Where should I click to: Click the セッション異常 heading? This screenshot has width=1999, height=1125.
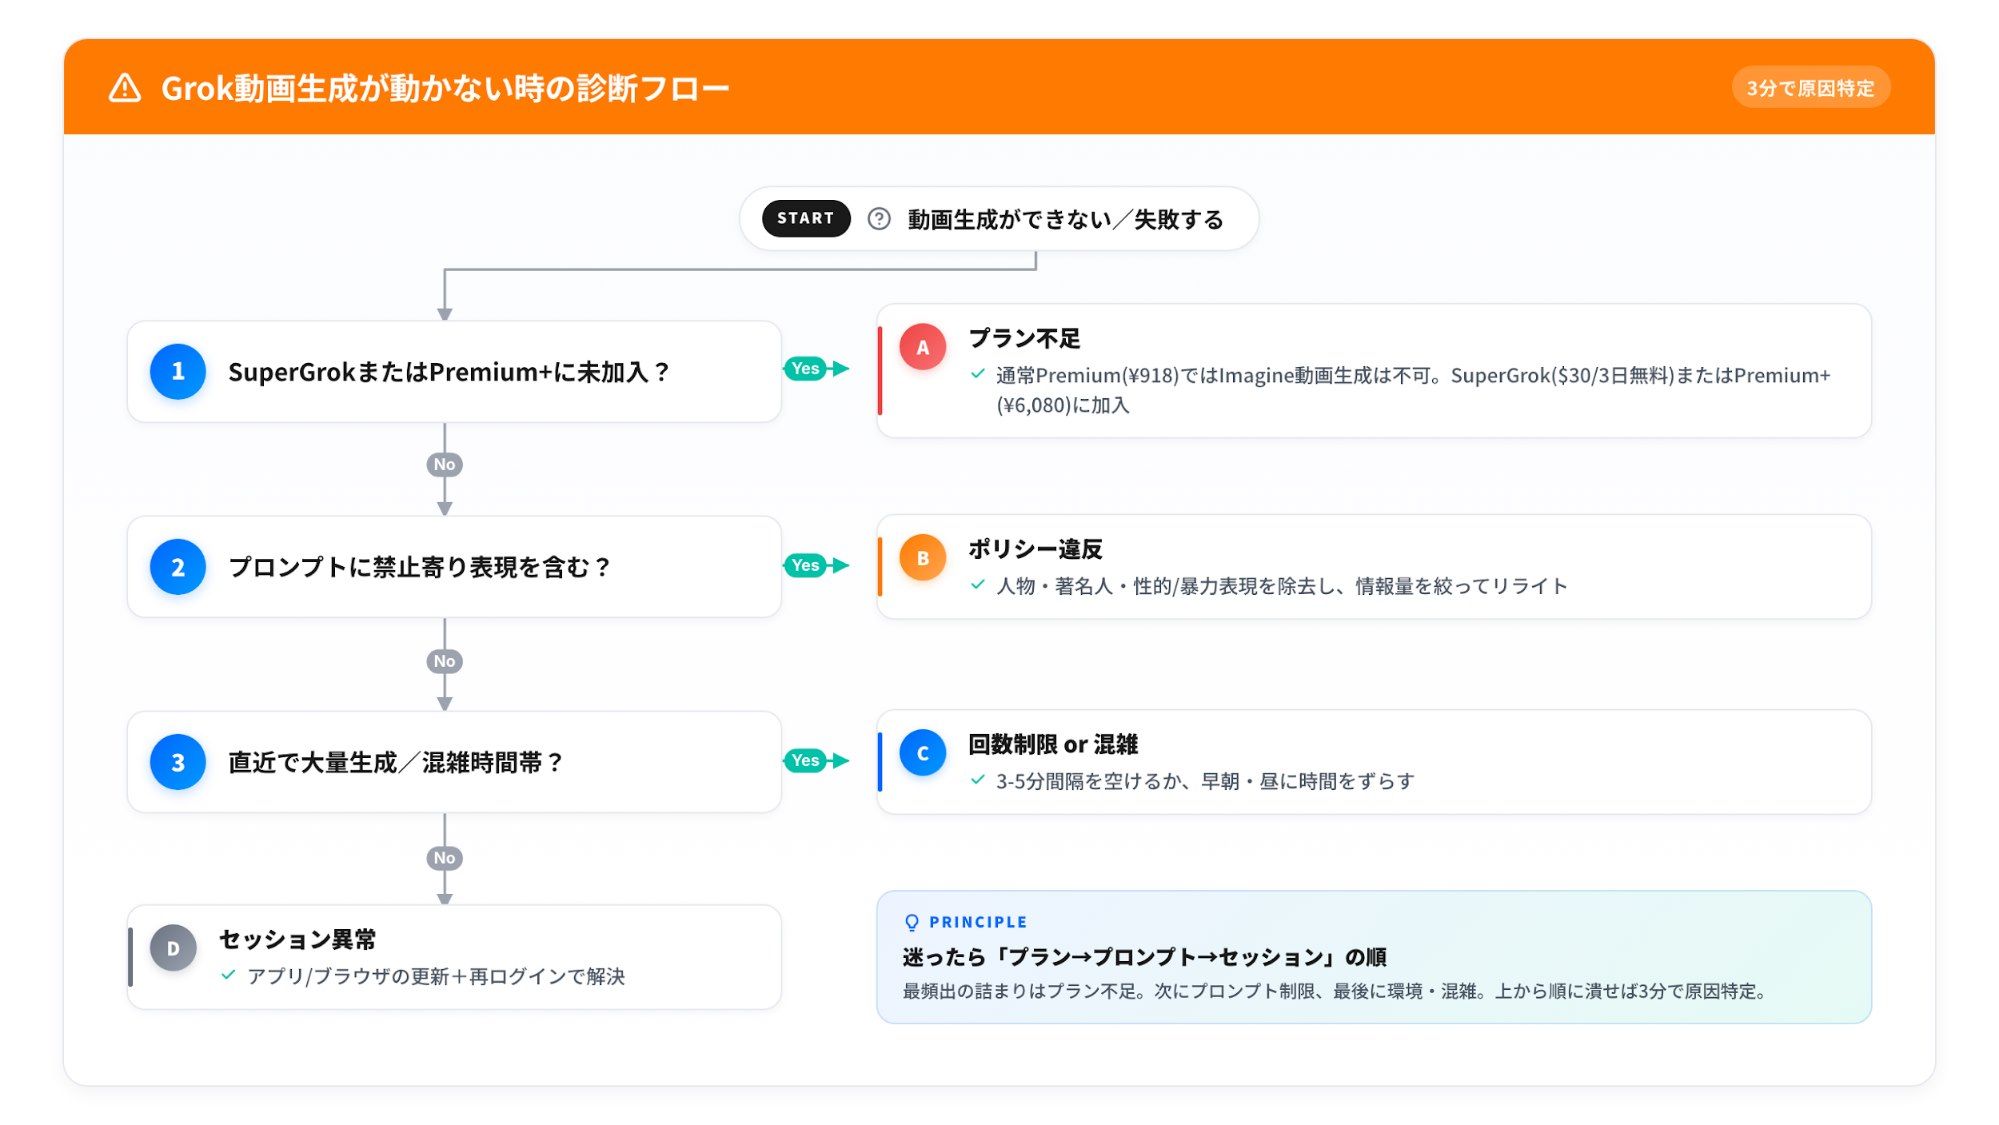point(297,939)
